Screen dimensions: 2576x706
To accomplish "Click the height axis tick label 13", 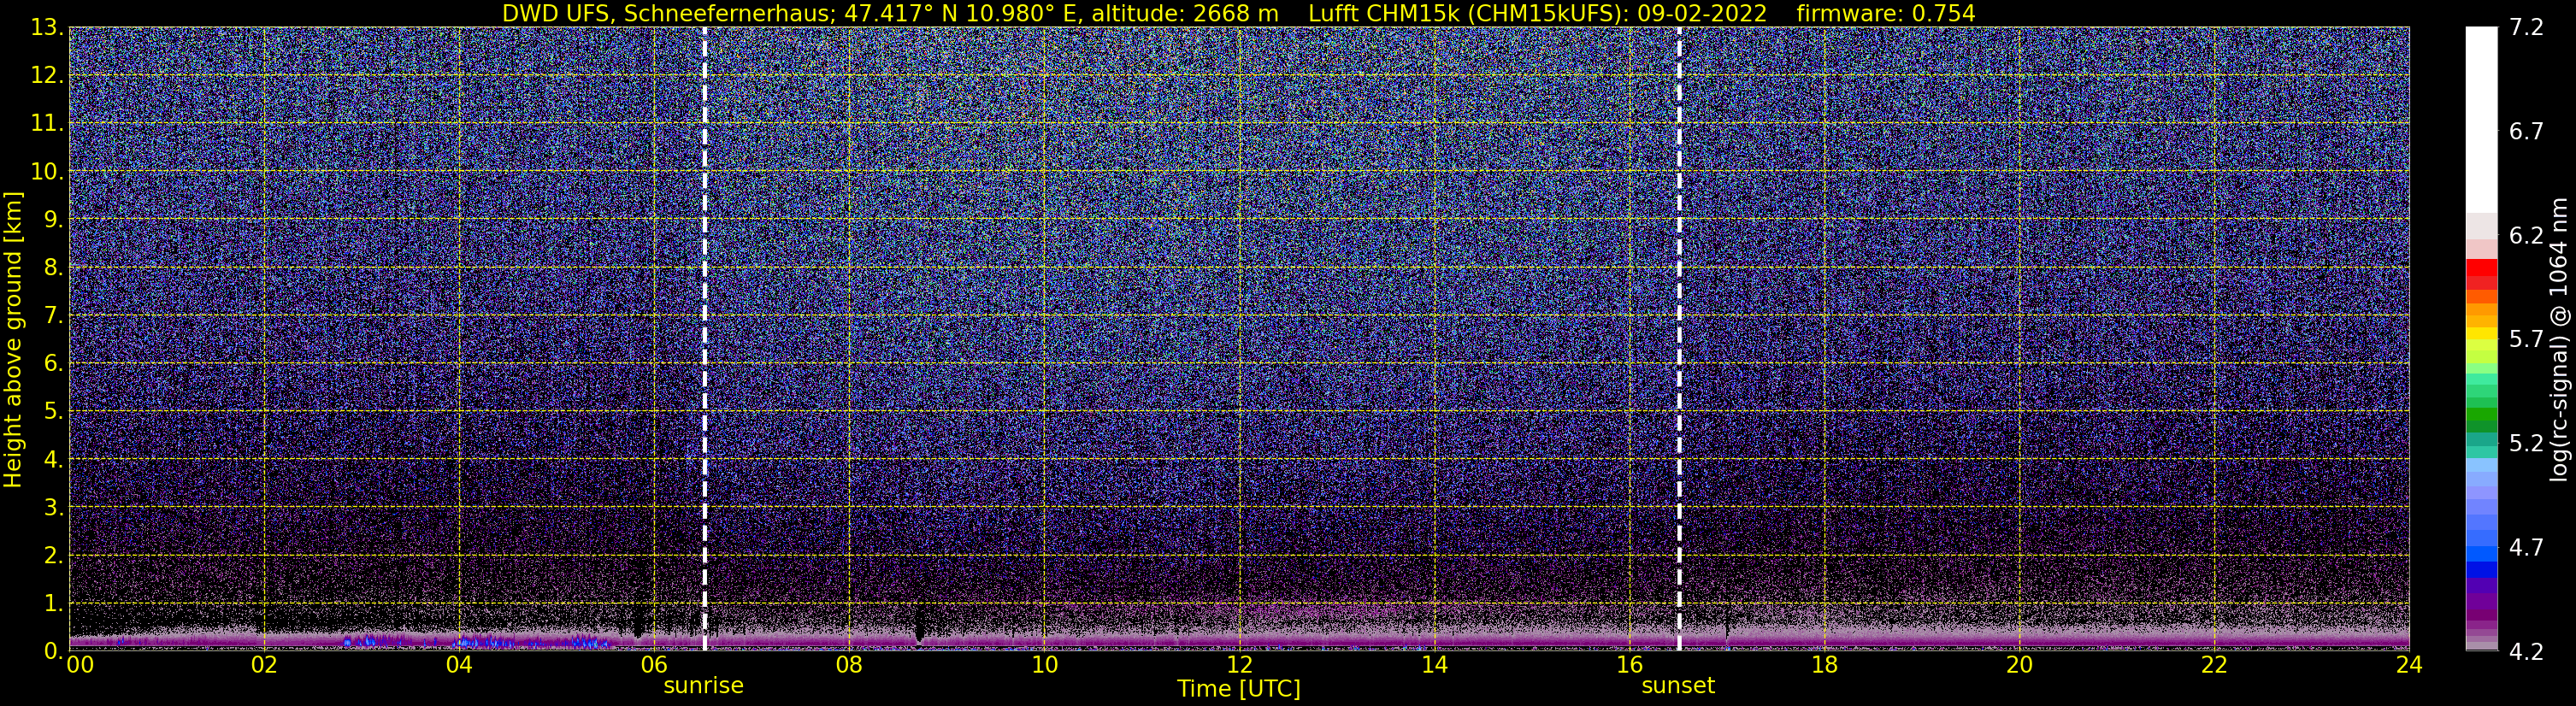I will [46, 28].
